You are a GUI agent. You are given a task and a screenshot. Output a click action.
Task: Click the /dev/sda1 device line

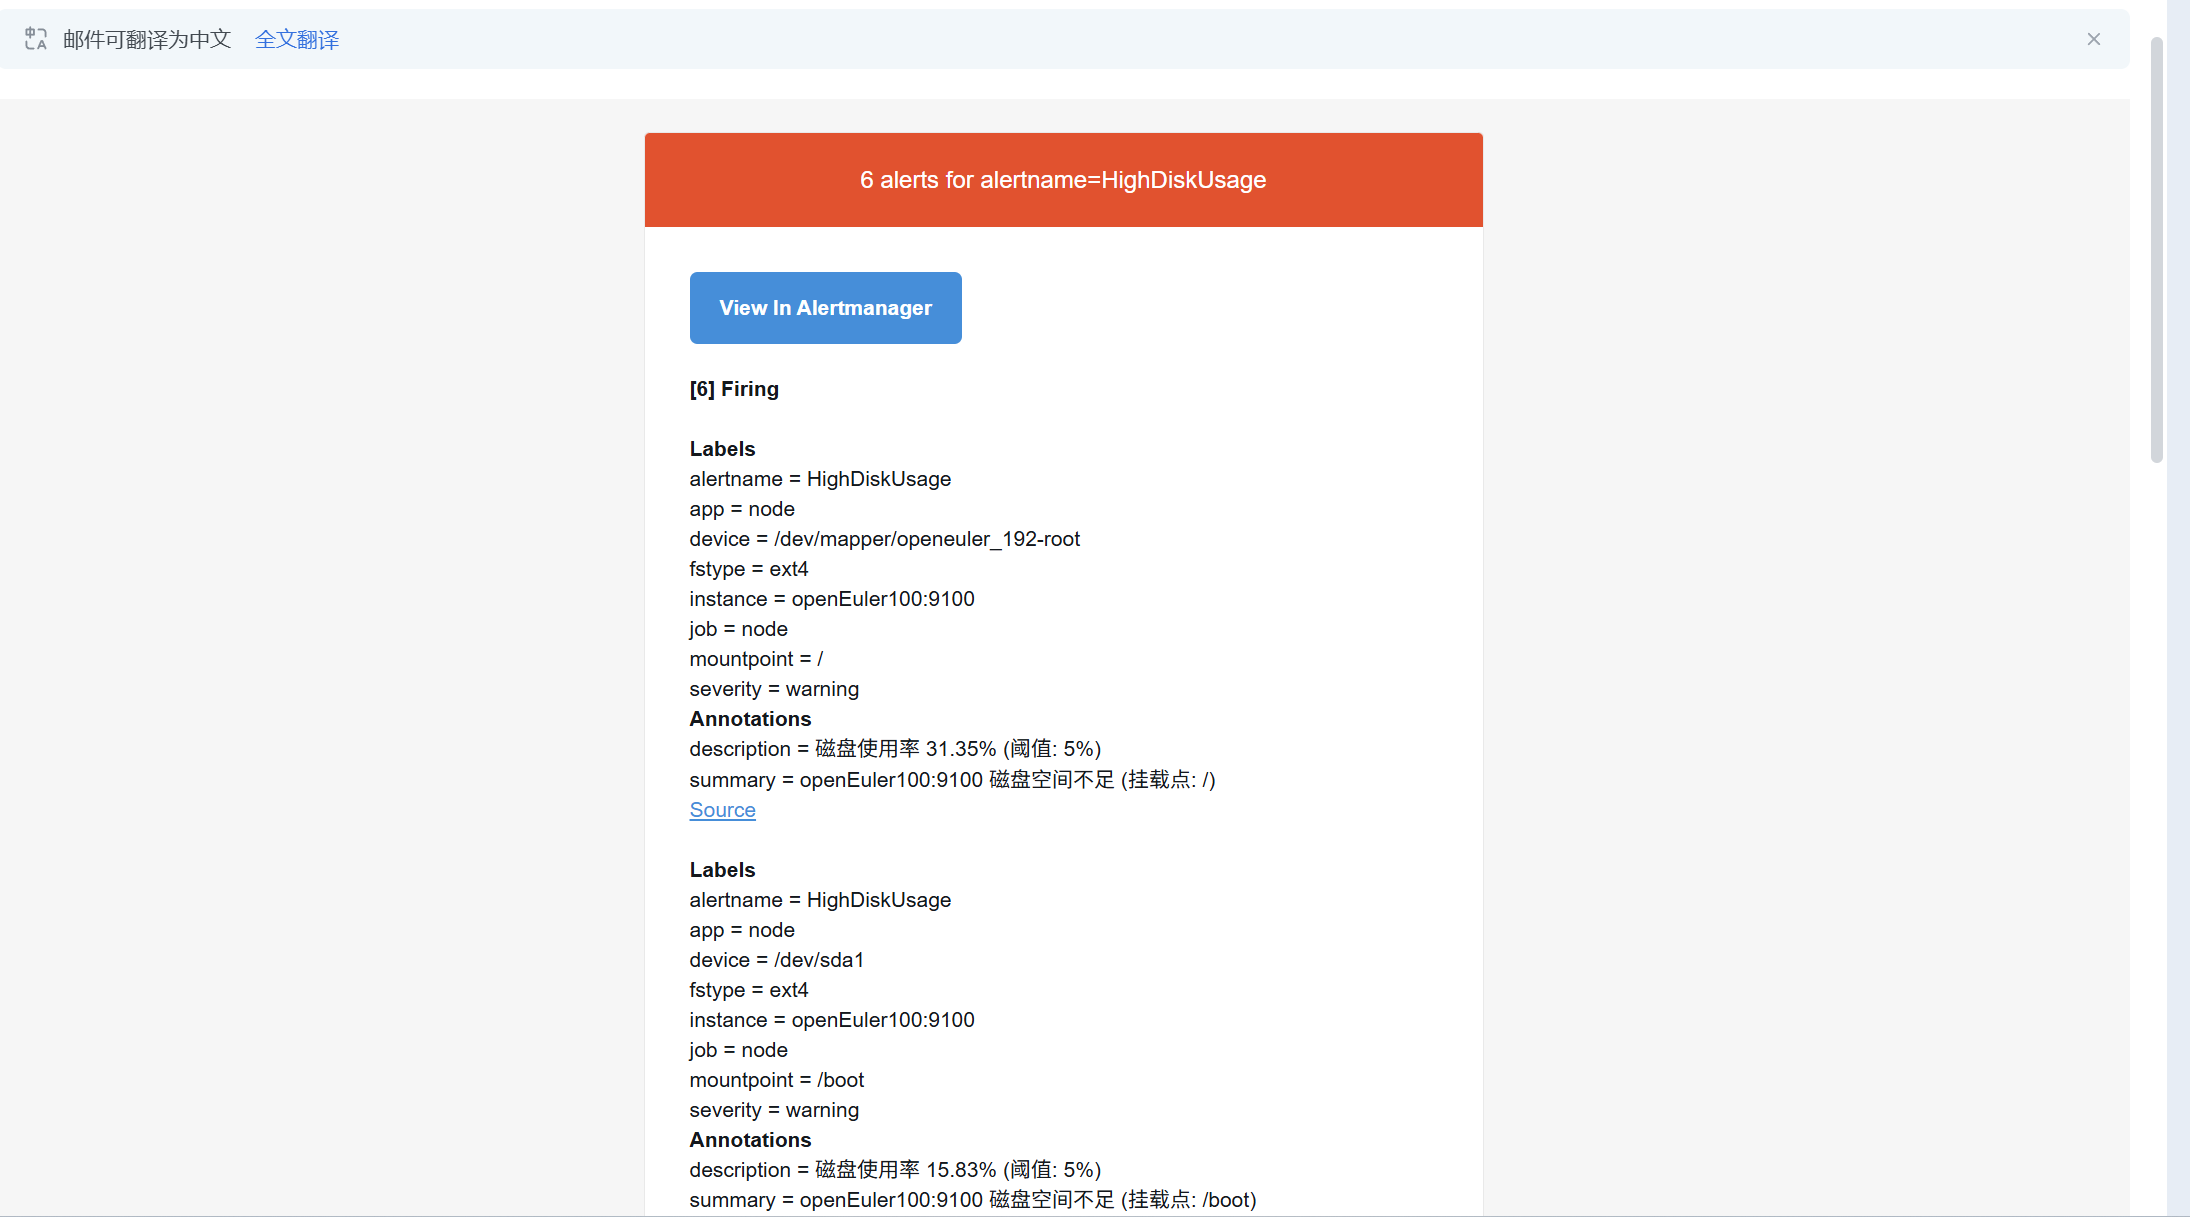pyautogui.click(x=776, y=960)
